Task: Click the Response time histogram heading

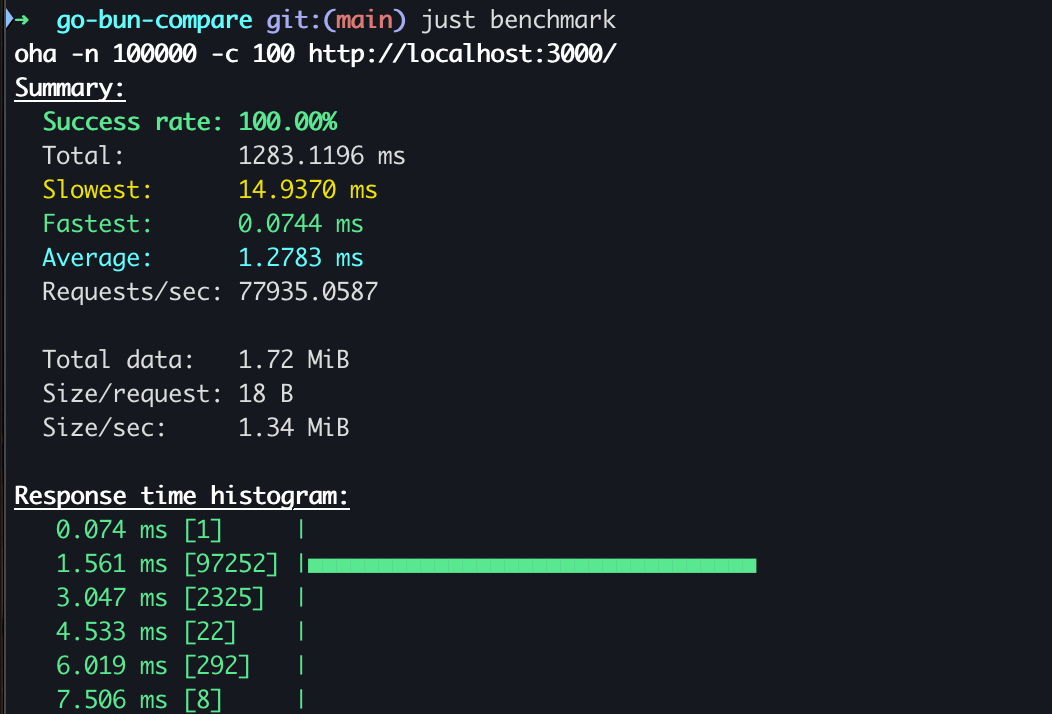Action: point(181,495)
